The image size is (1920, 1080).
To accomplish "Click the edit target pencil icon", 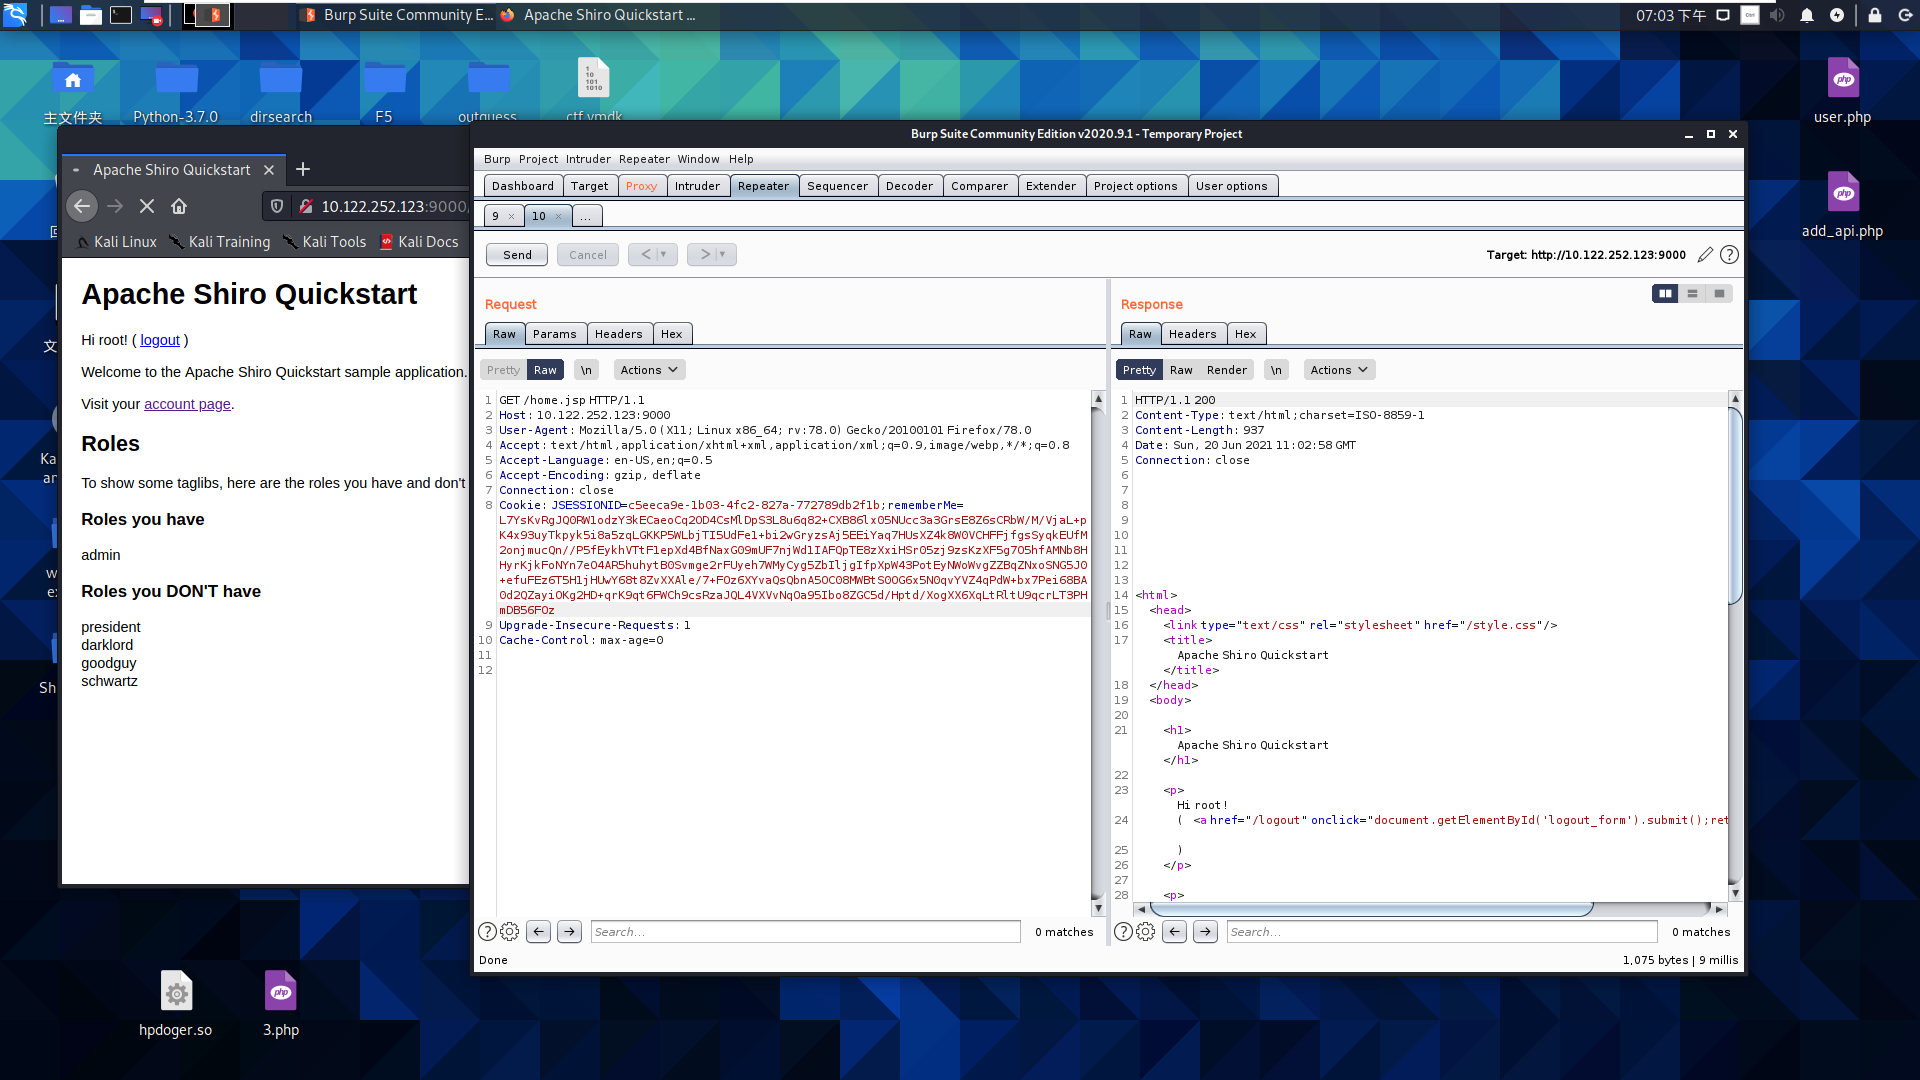I will 1705,255.
